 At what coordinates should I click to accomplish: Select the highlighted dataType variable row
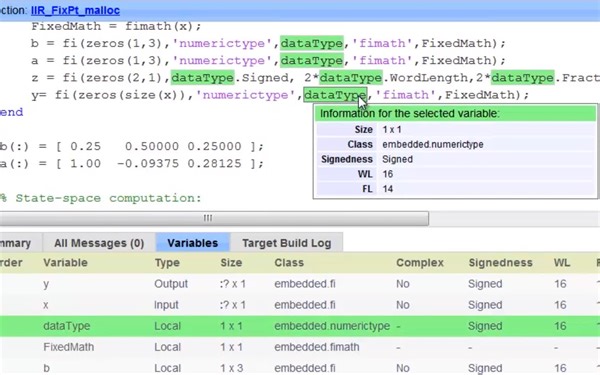[300, 326]
